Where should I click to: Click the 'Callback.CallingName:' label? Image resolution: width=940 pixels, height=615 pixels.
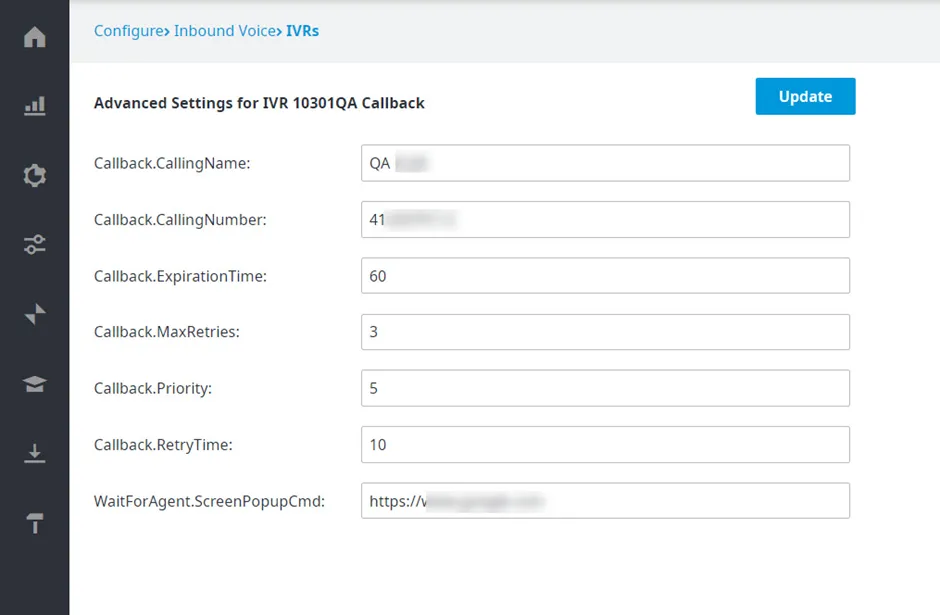pyautogui.click(x=172, y=163)
